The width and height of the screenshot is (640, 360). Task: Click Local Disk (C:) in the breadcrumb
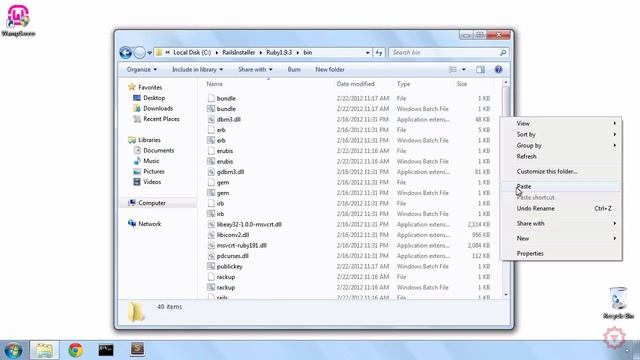coord(192,53)
